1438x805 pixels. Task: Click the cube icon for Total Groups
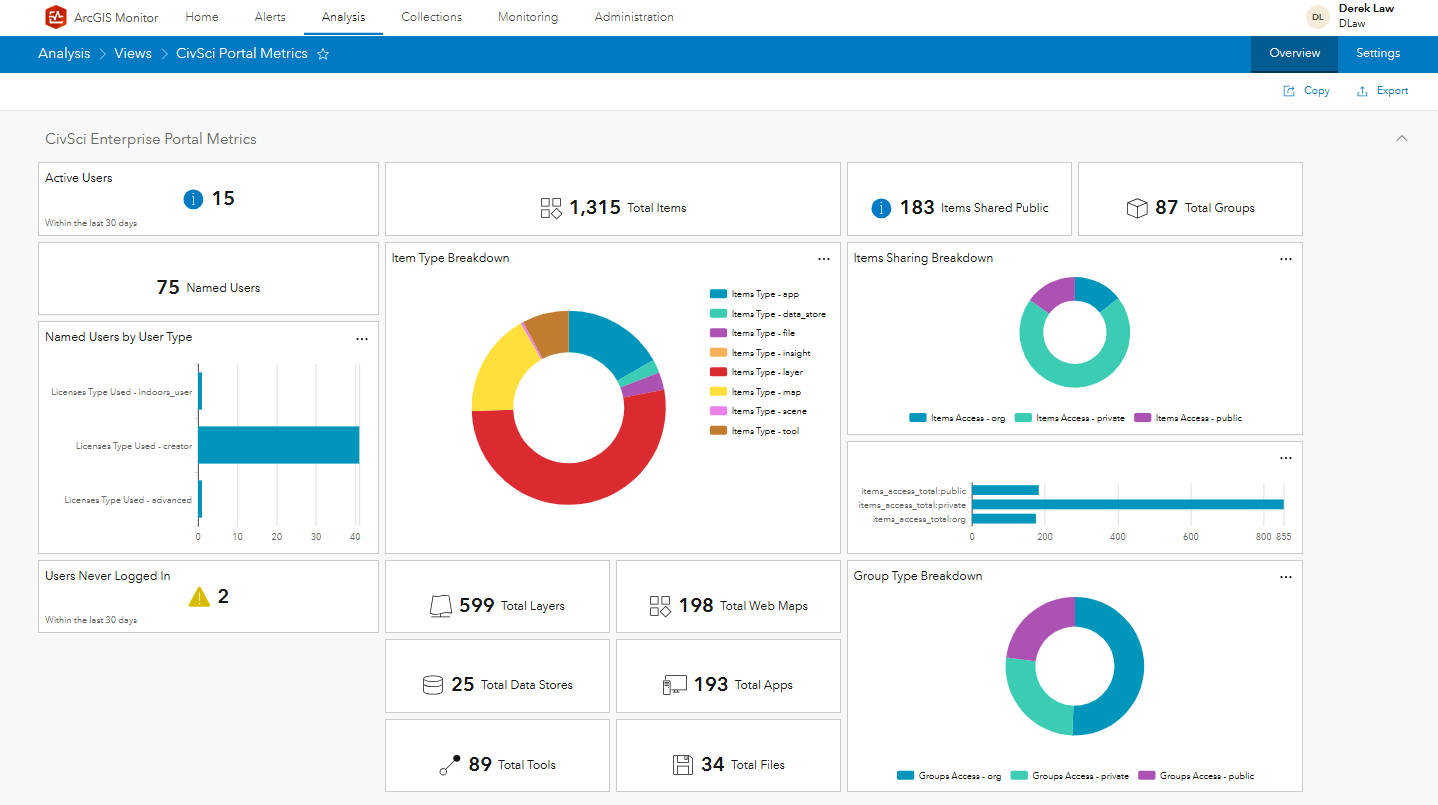pos(1136,208)
